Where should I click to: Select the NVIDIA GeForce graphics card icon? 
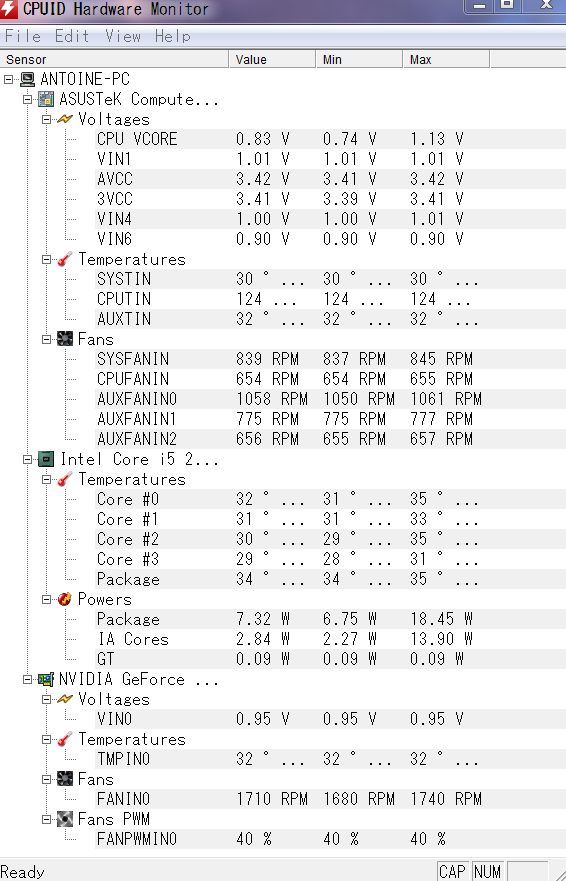pos(46,679)
